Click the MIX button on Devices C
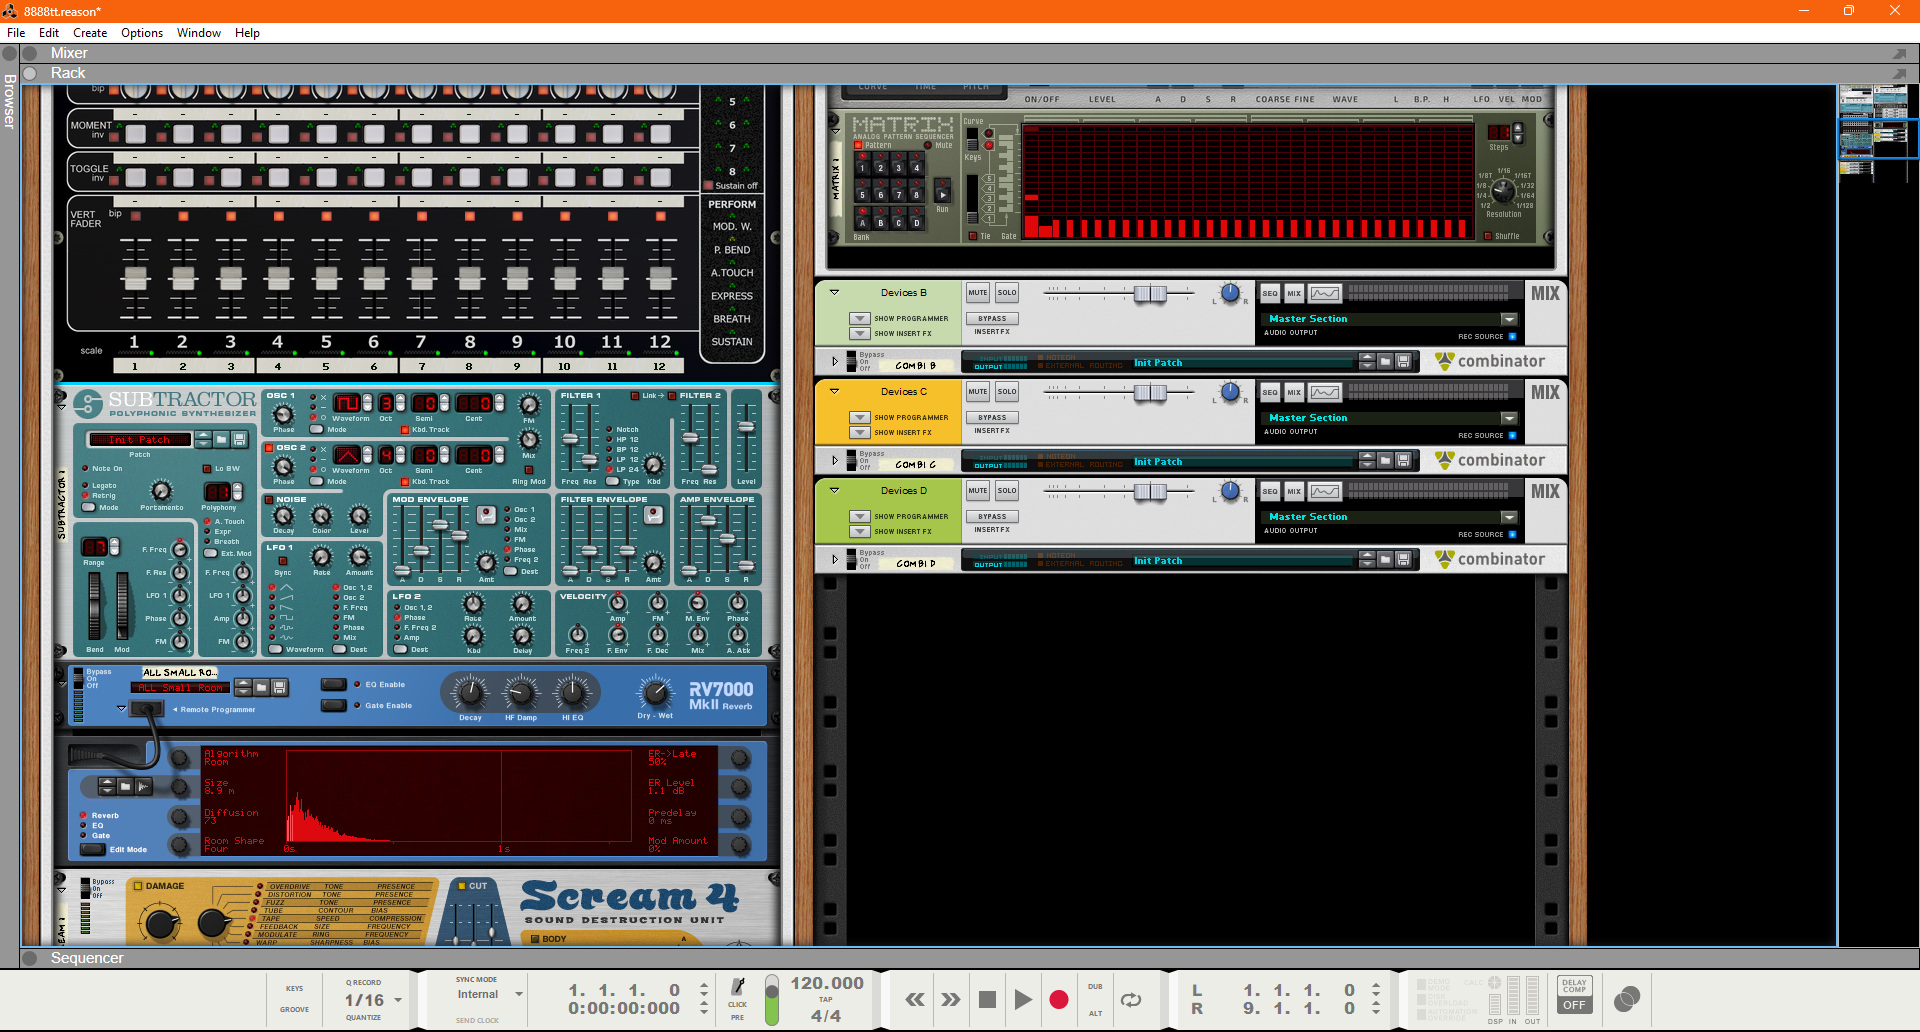The width and height of the screenshot is (1920, 1032). [1294, 393]
